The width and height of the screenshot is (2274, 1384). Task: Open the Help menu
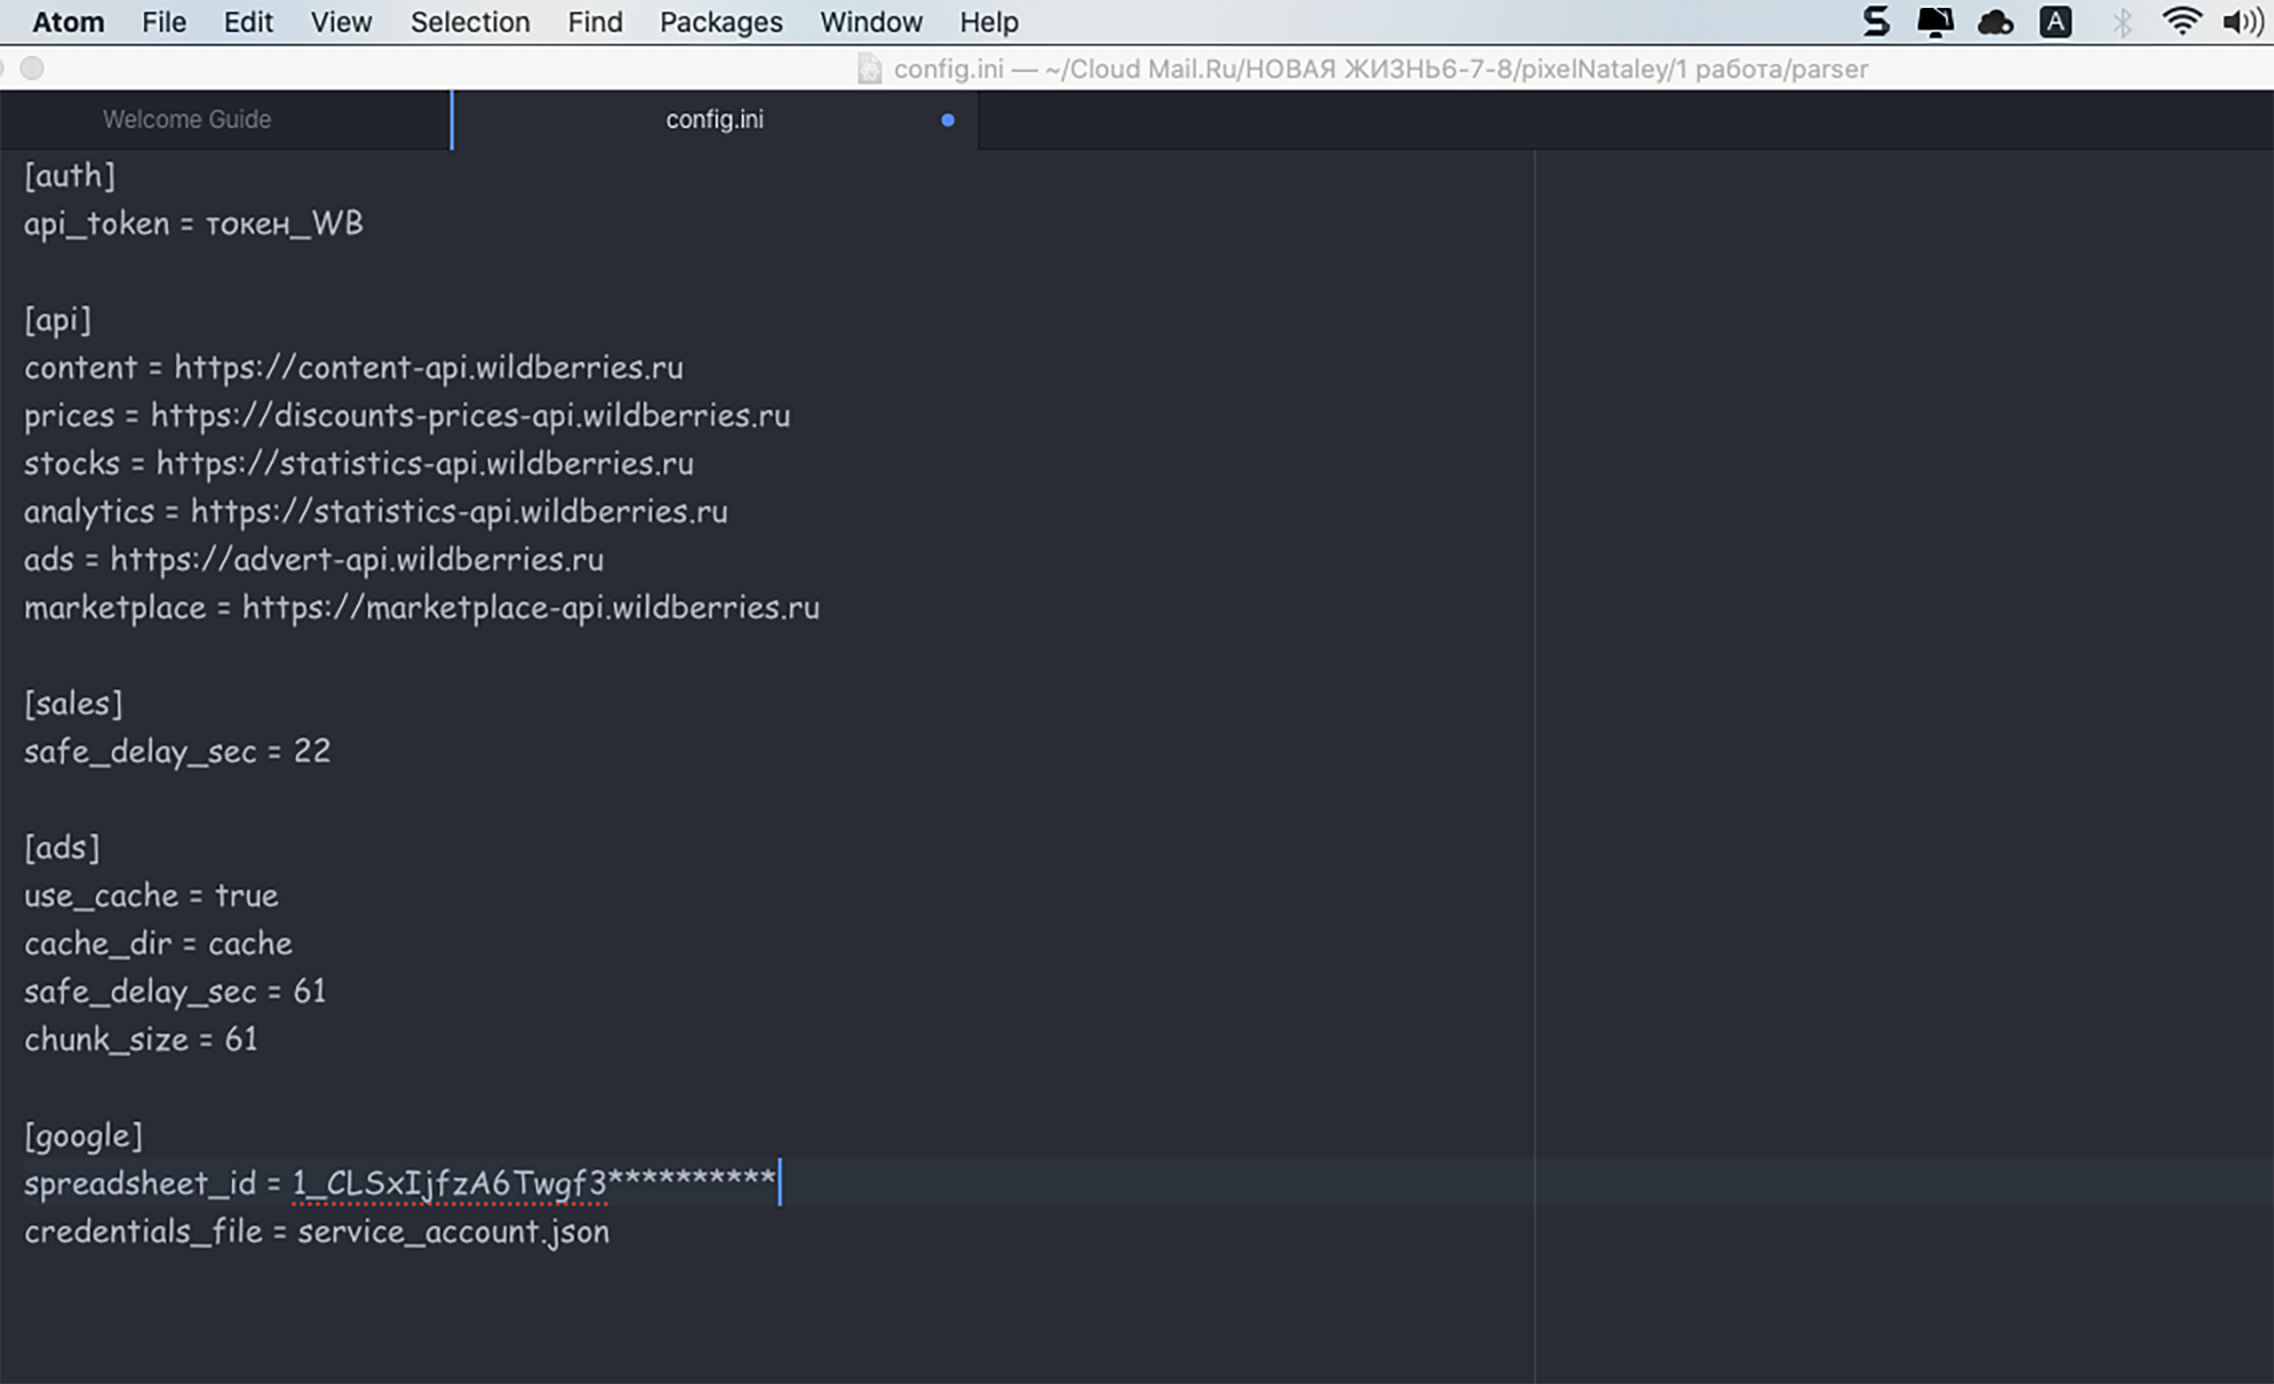pos(987,21)
